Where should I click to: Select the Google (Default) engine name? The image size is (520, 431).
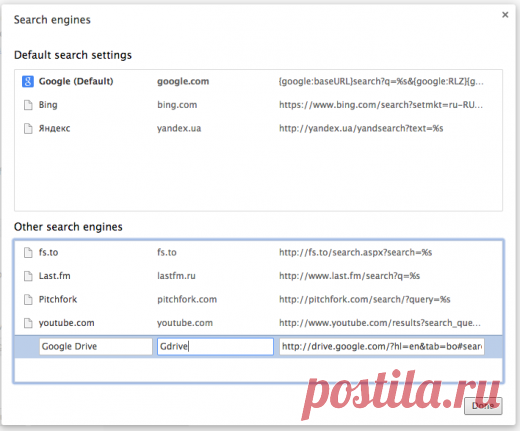pyautogui.click(x=76, y=81)
